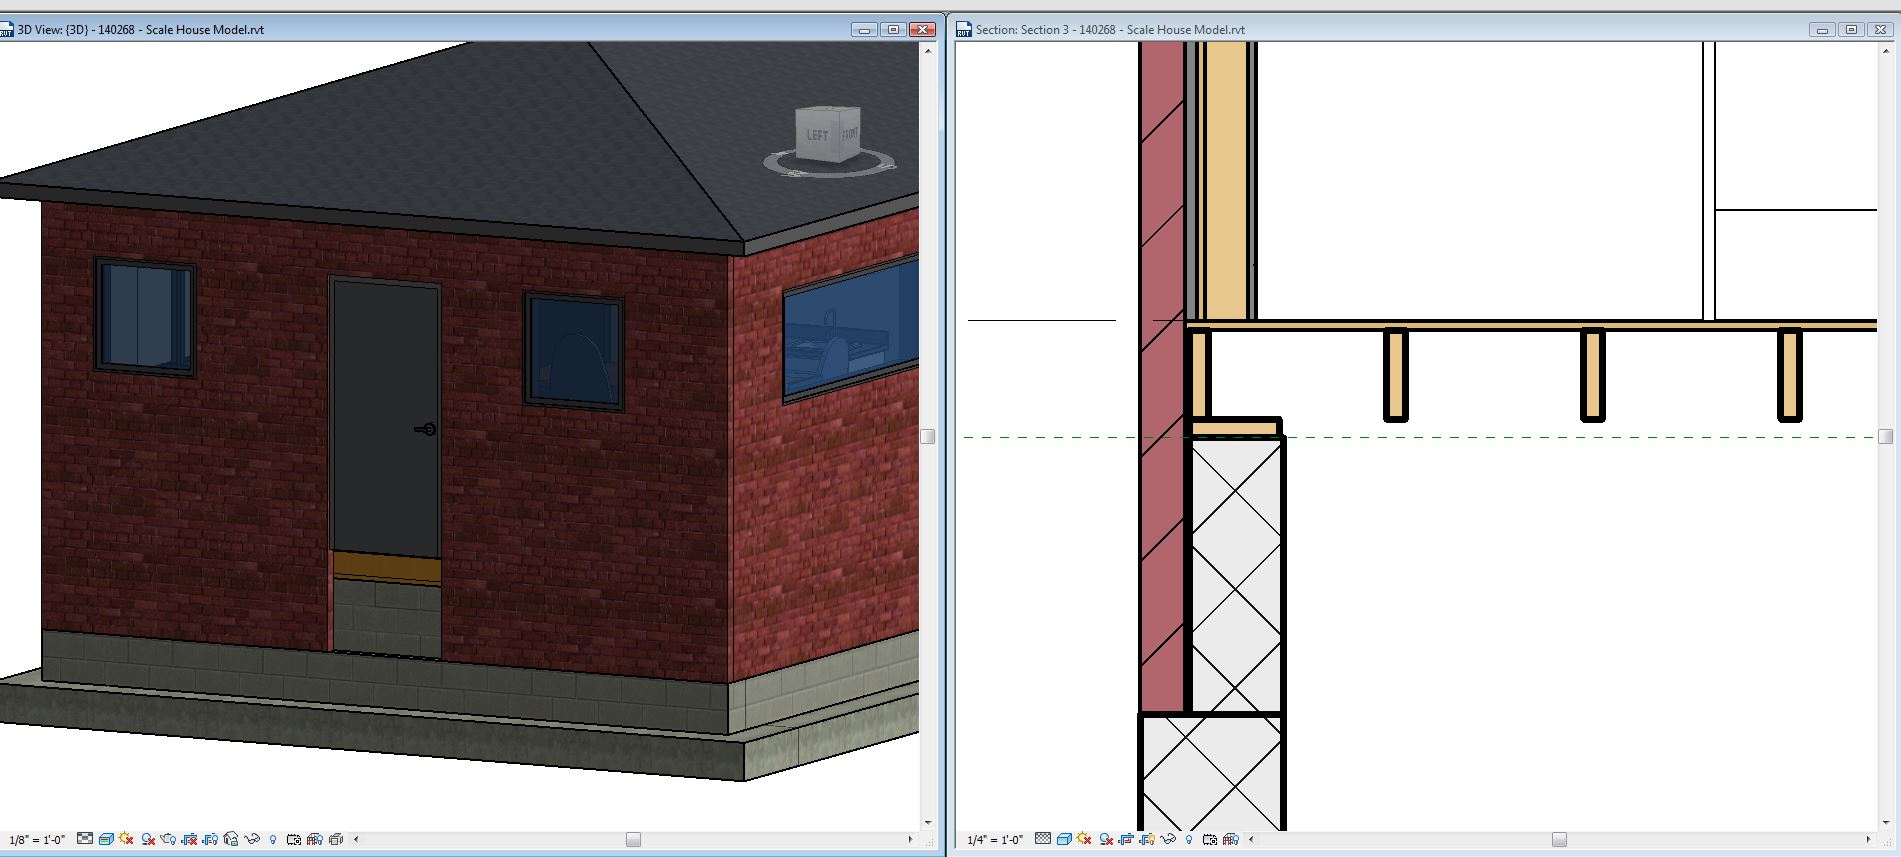The height and width of the screenshot is (857, 1901).
Task: Click the Section 3 scroll-right arrow
Action: pos(1868,840)
